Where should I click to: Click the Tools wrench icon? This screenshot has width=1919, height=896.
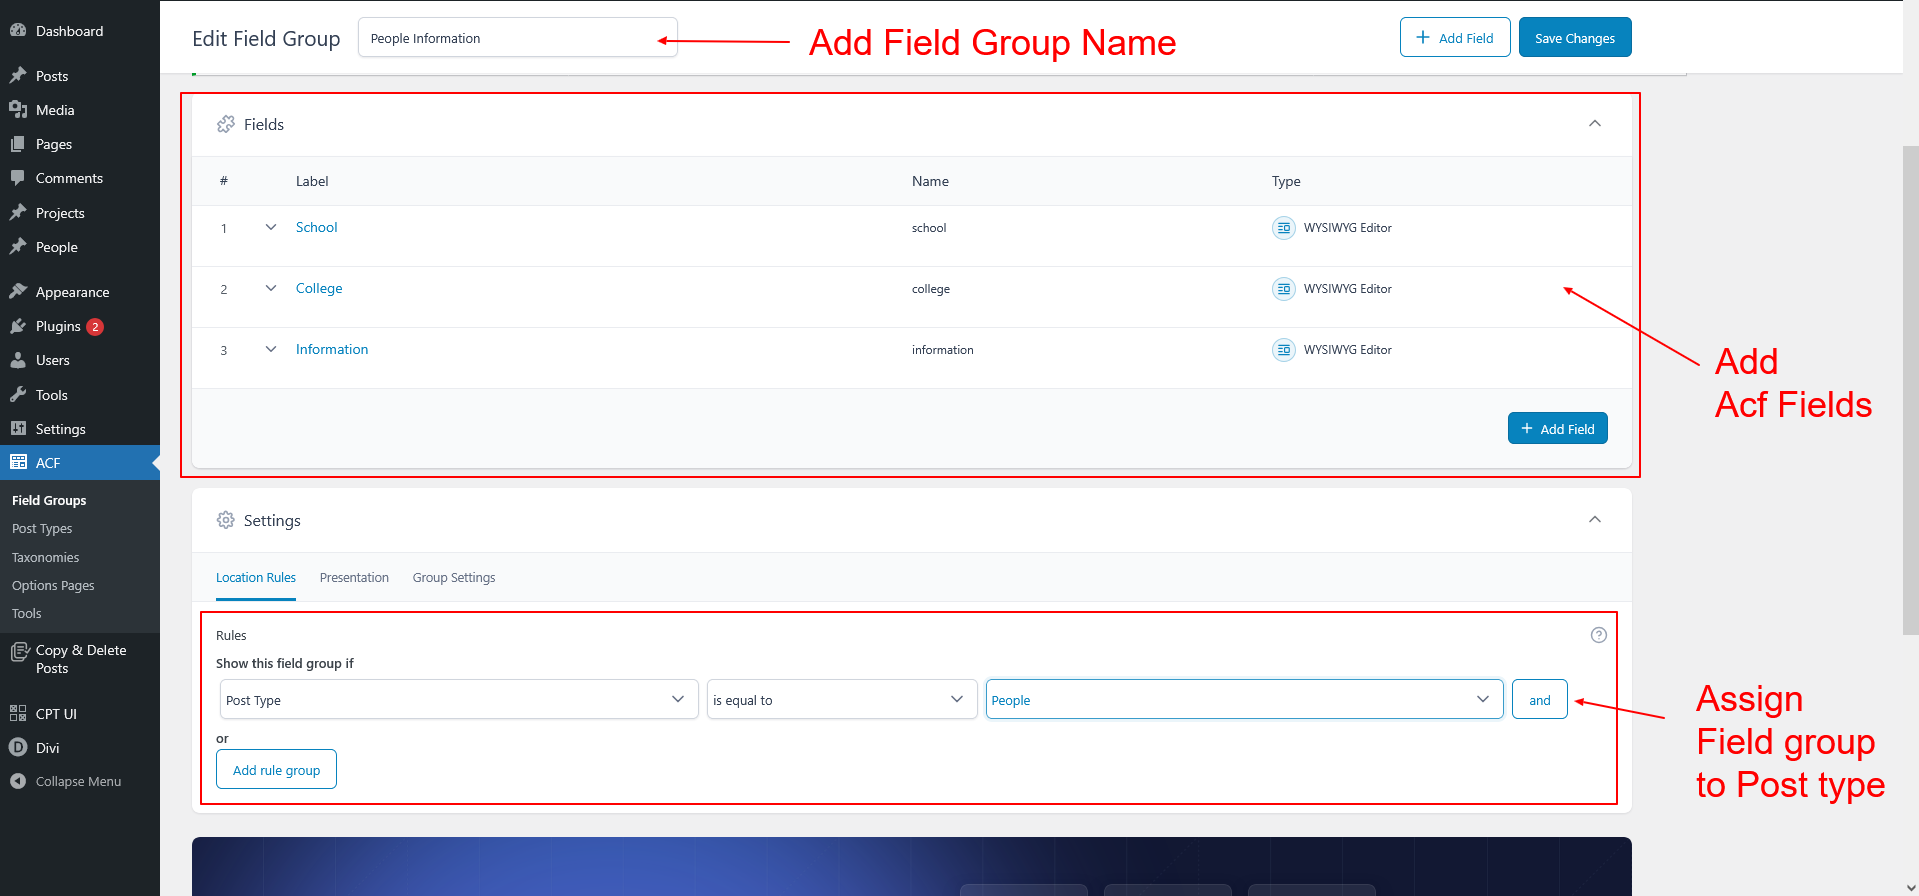pyautogui.click(x=18, y=395)
